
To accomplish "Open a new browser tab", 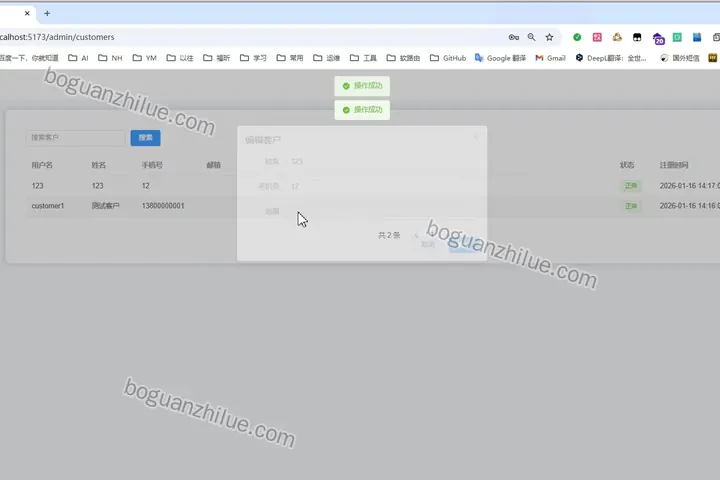I will tap(47, 13).
